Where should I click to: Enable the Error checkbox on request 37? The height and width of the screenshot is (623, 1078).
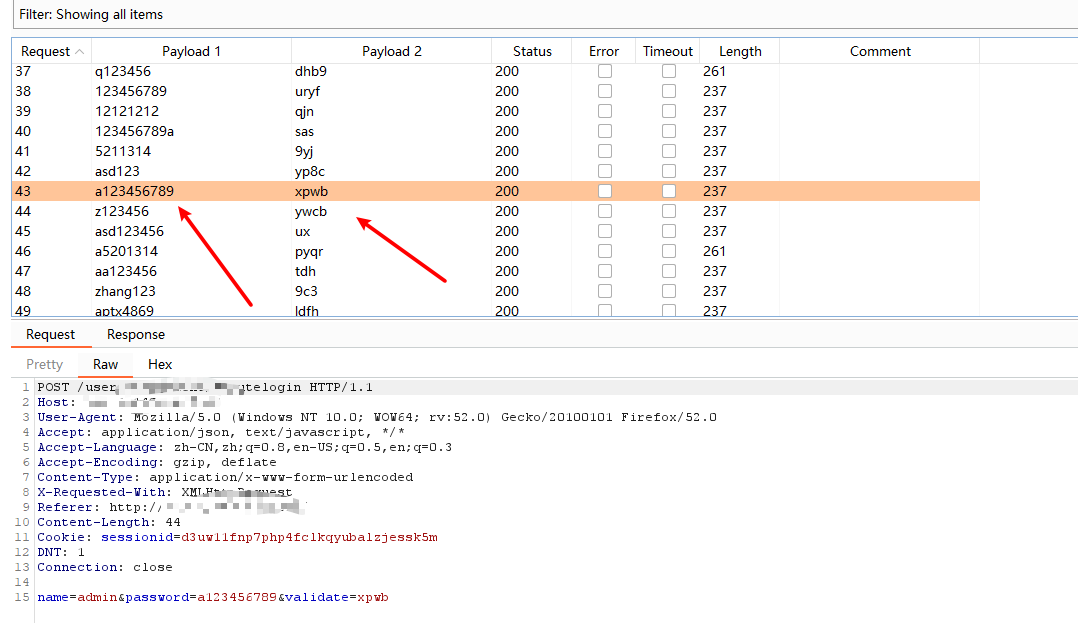604,71
